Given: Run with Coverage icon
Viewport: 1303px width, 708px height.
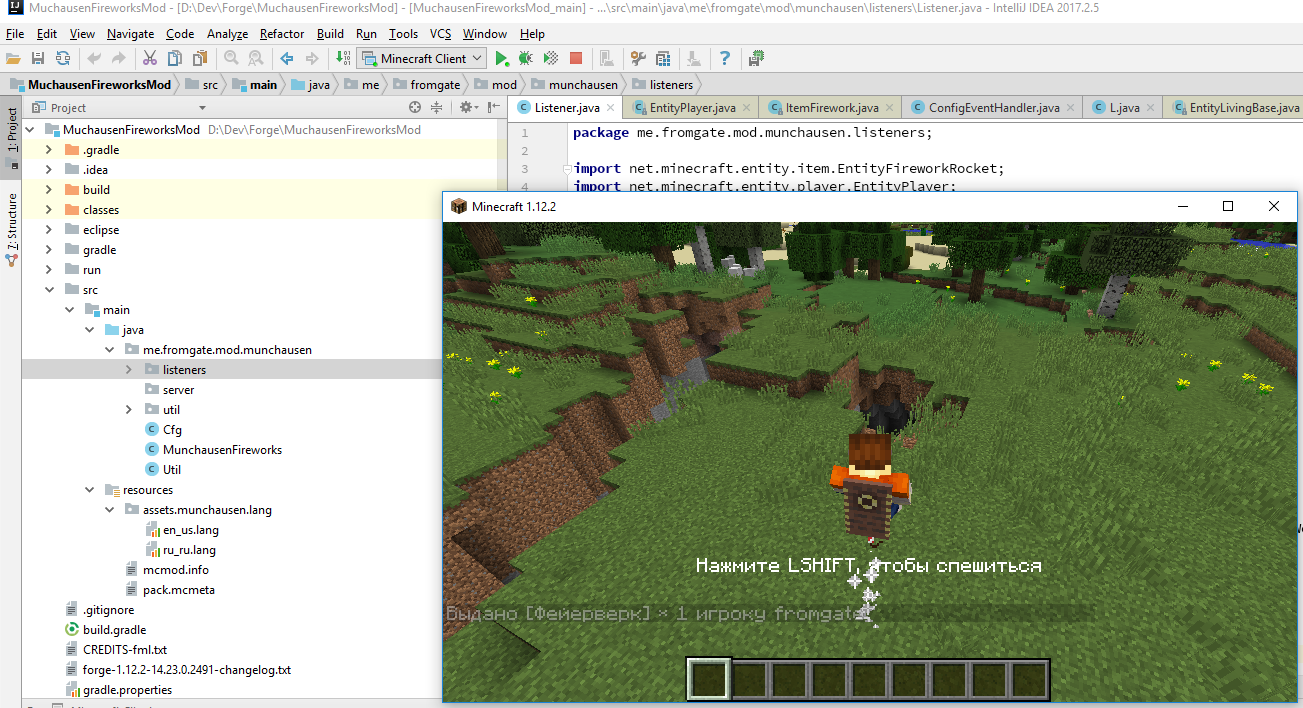Looking at the screenshot, I should pos(550,59).
